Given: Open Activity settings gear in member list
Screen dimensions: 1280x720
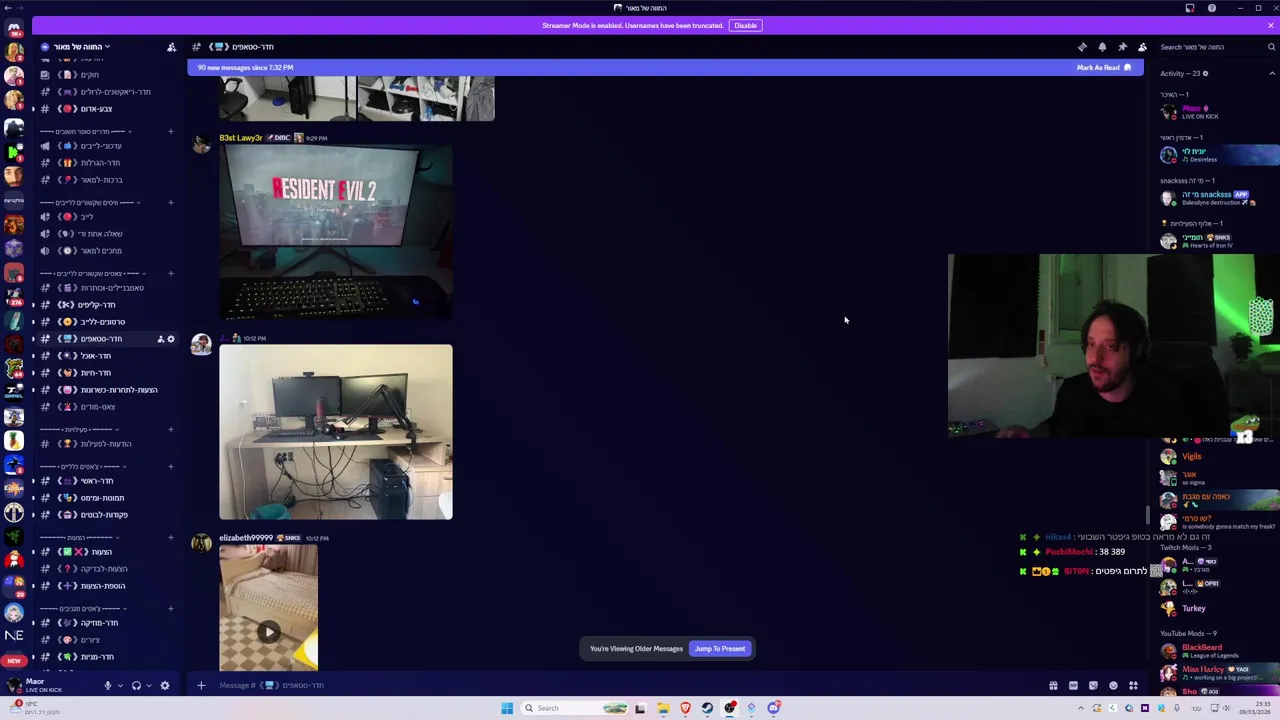Looking at the screenshot, I should pyautogui.click(x=1205, y=73).
